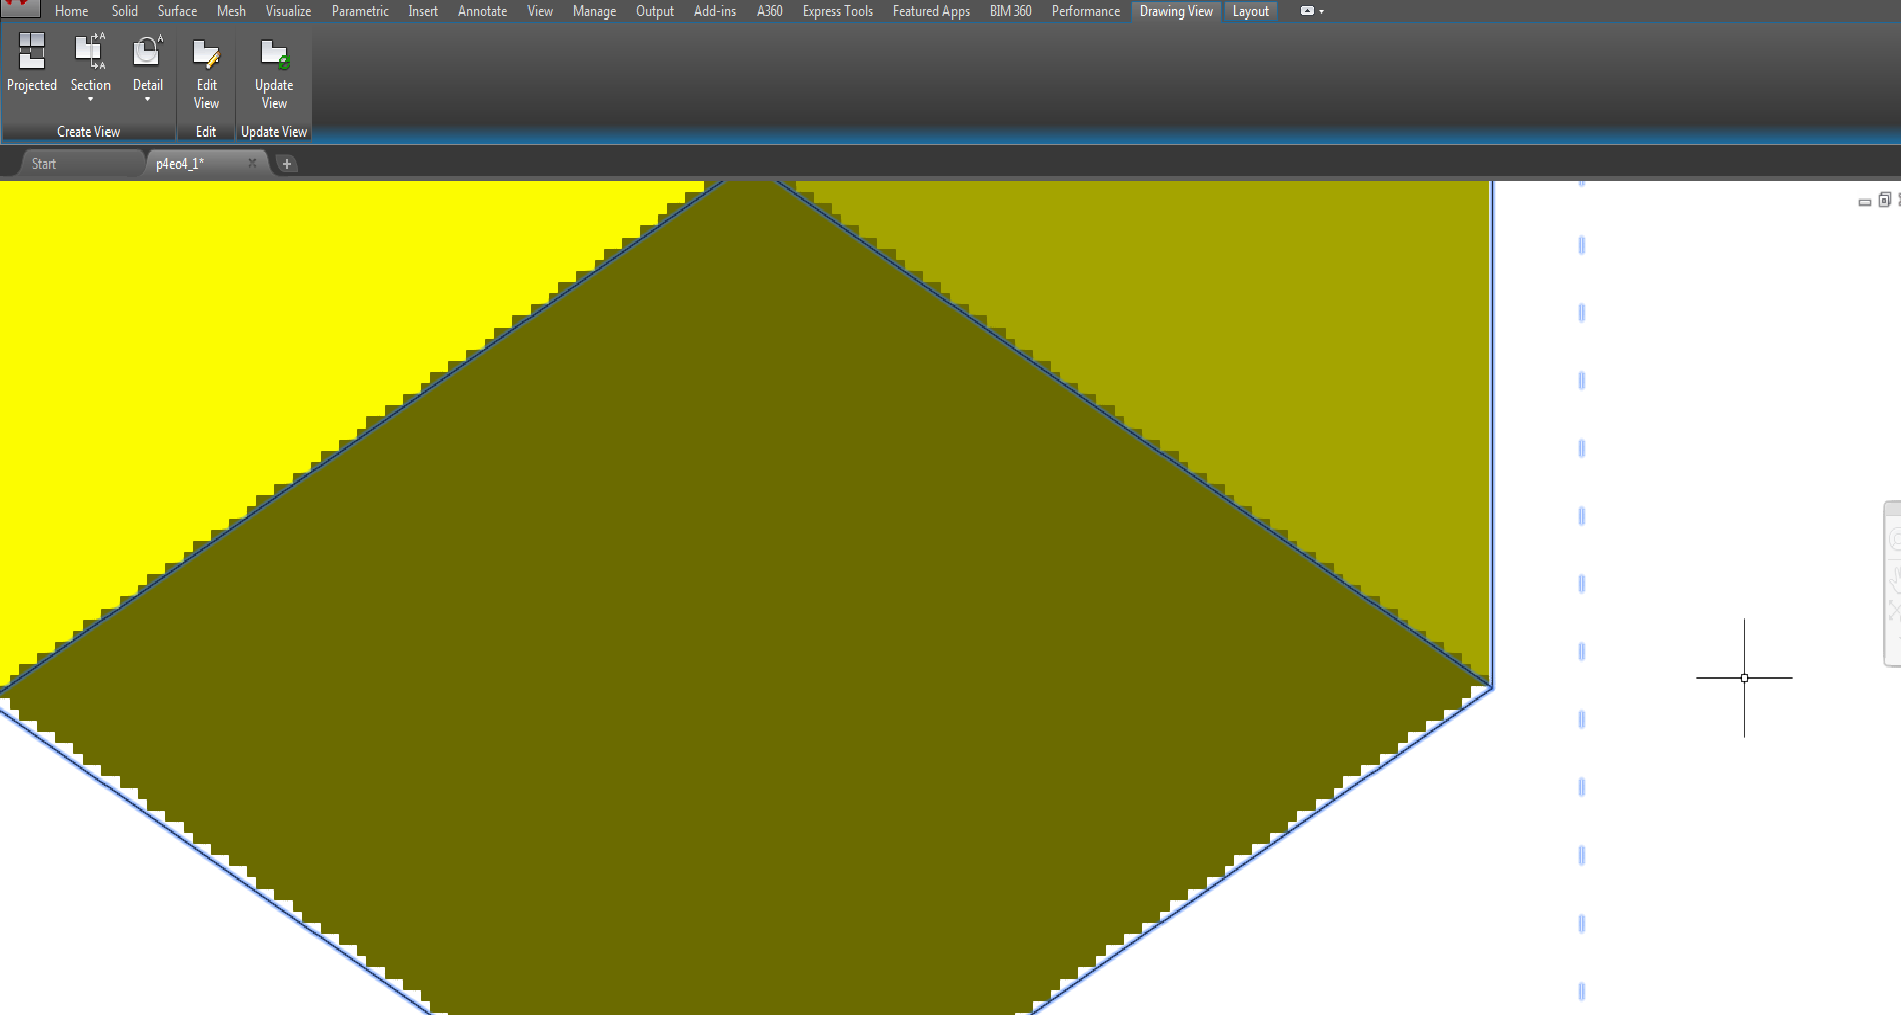Restore paper space with the overlapping-pages icon
1901x1015 pixels.
[1884, 201]
